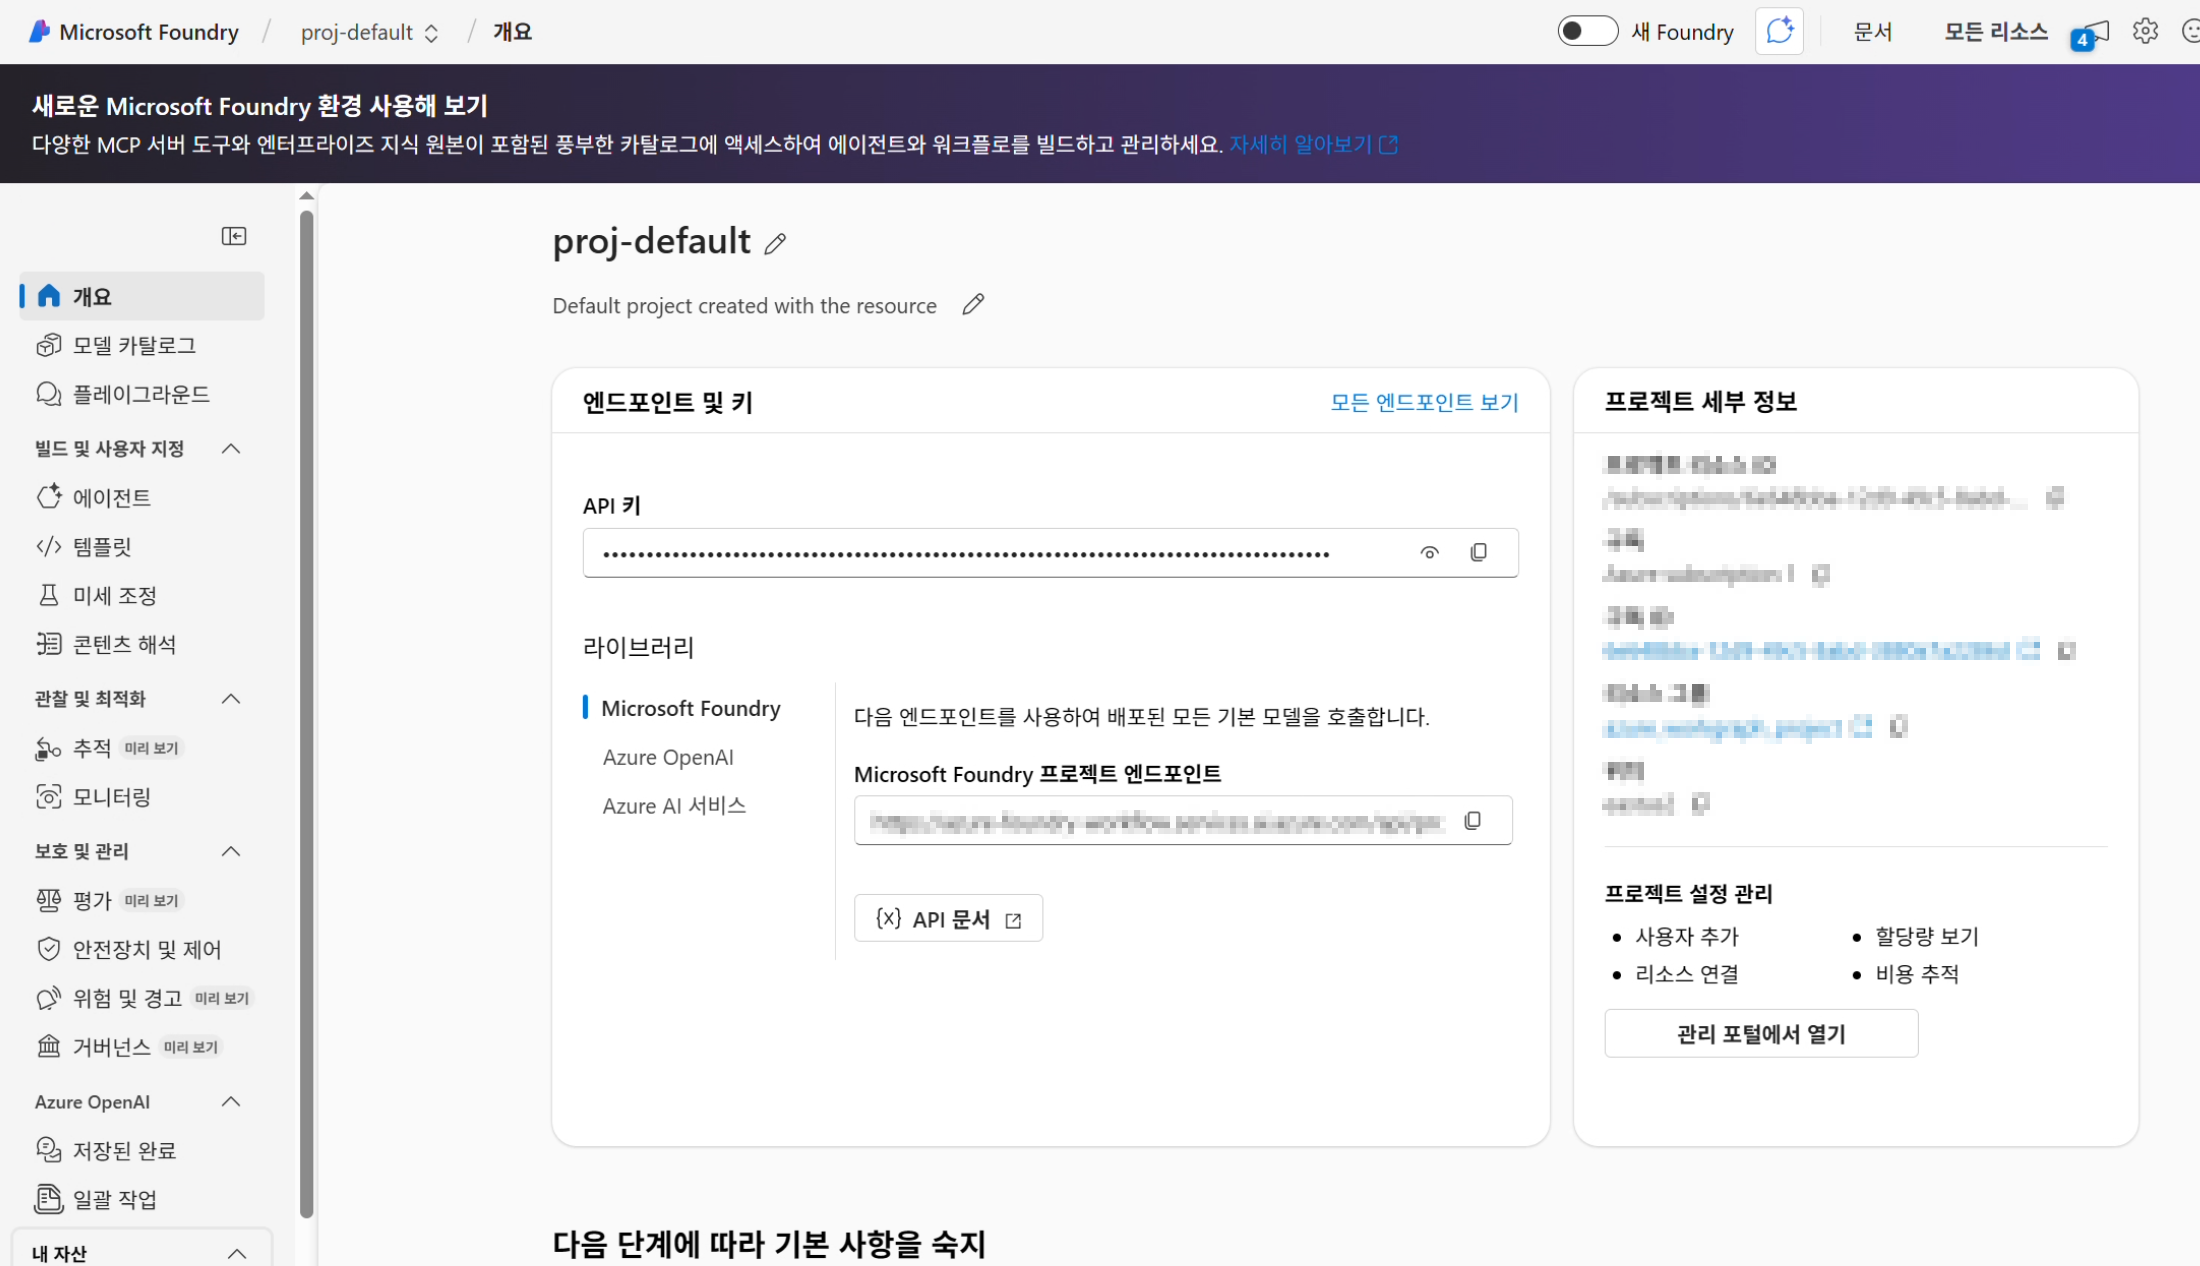The height and width of the screenshot is (1266, 2200).
Task: Collapse the 관찰 및 최적화 section
Action: [231, 698]
